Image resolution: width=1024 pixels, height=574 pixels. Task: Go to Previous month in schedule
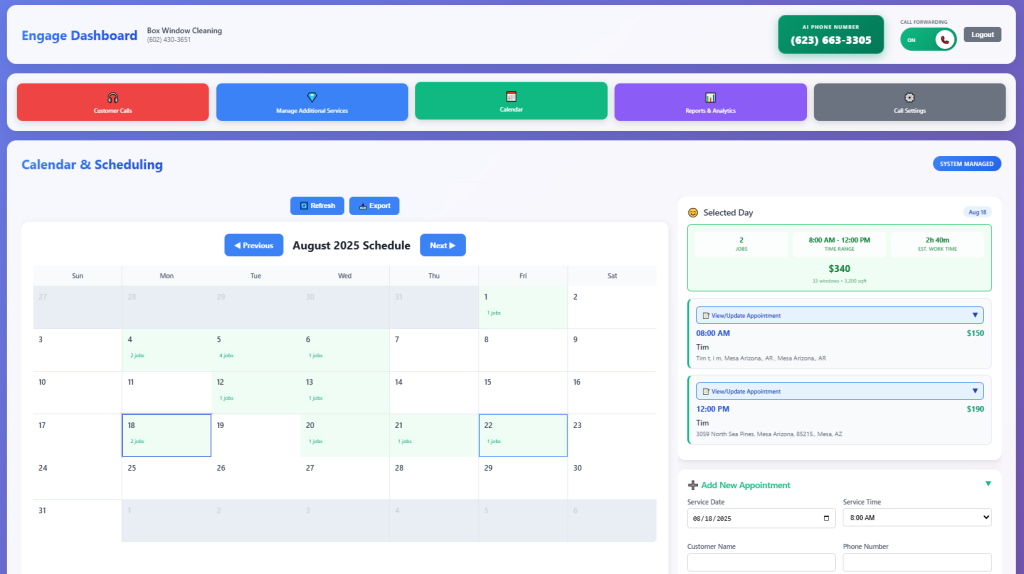pyautogui.click(x=254, y=245)
